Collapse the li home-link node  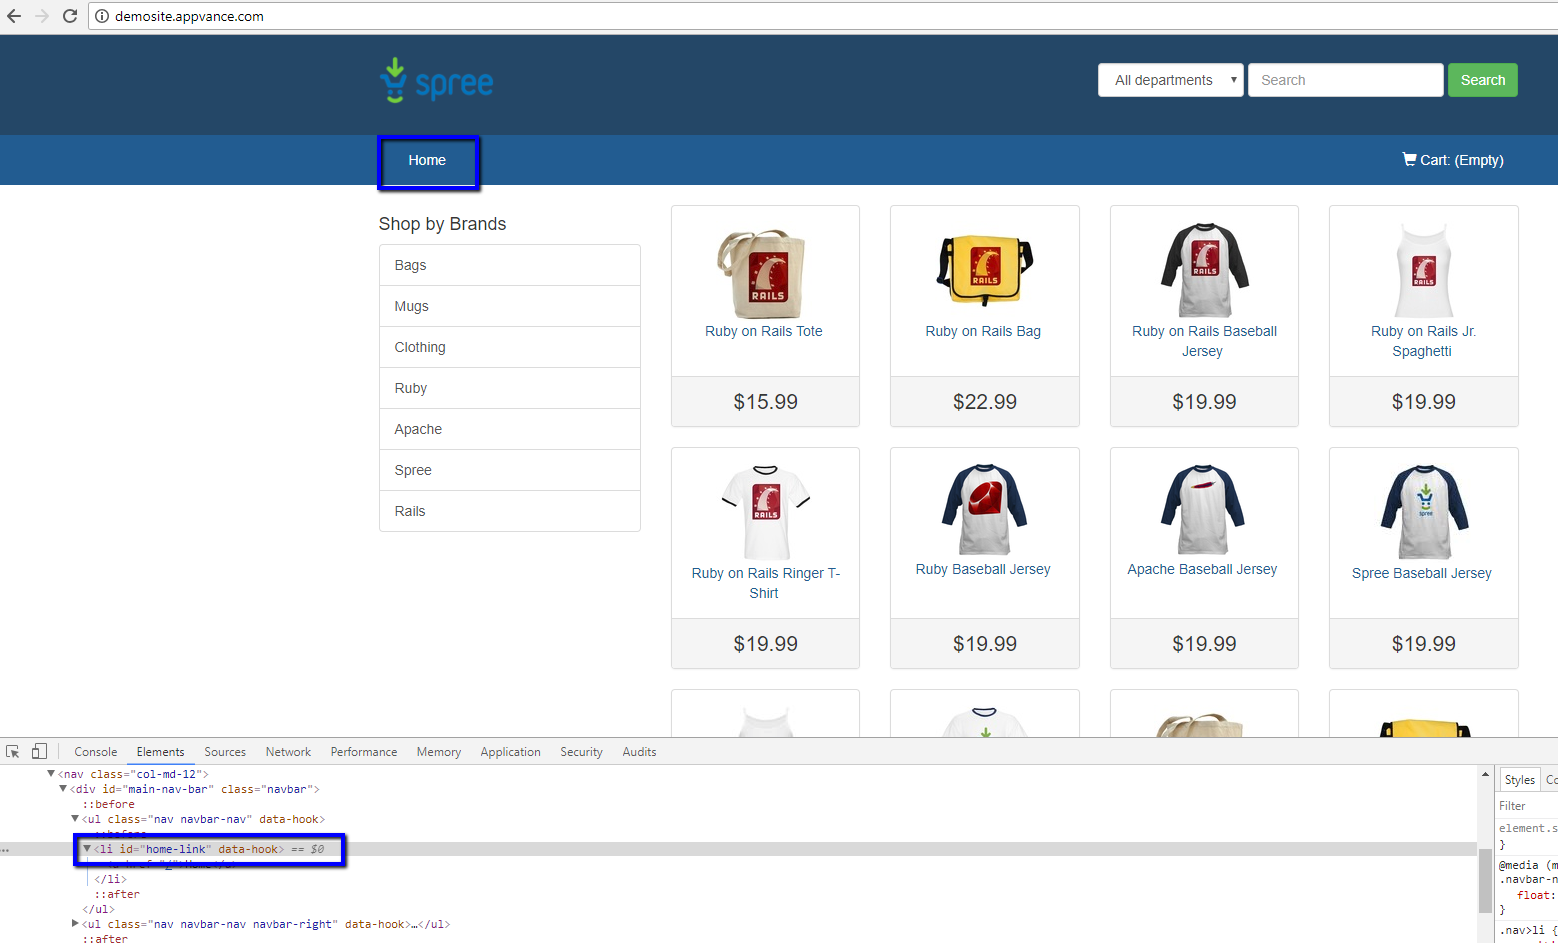point(87,849)
